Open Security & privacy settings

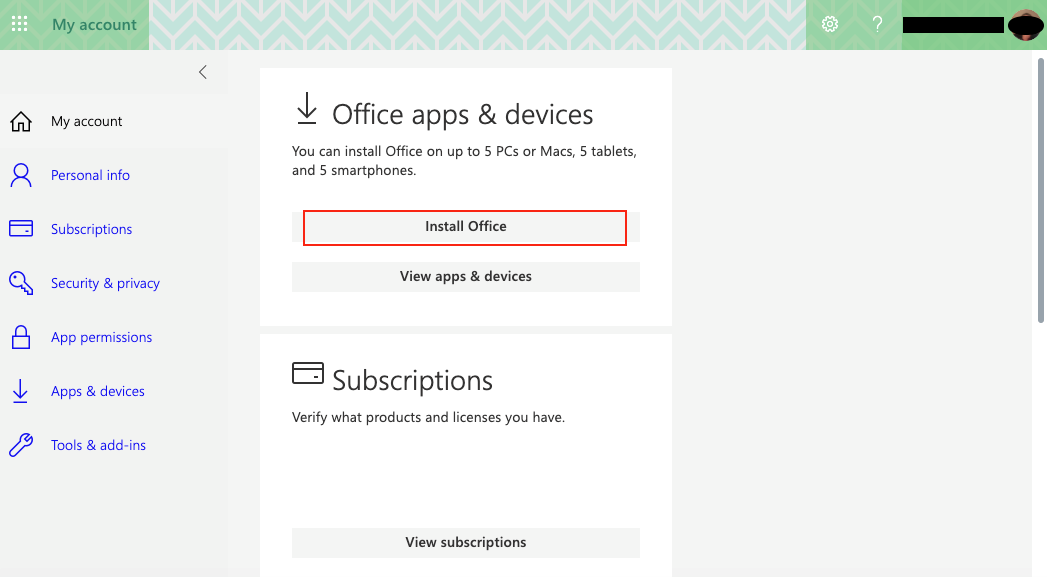[x=106, y=283]
